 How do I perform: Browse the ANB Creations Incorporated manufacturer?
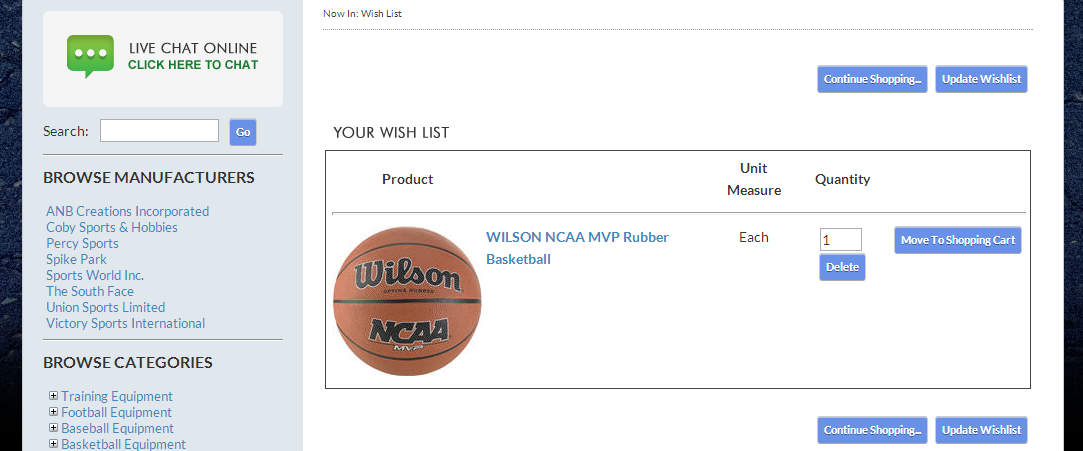(127, 211)
